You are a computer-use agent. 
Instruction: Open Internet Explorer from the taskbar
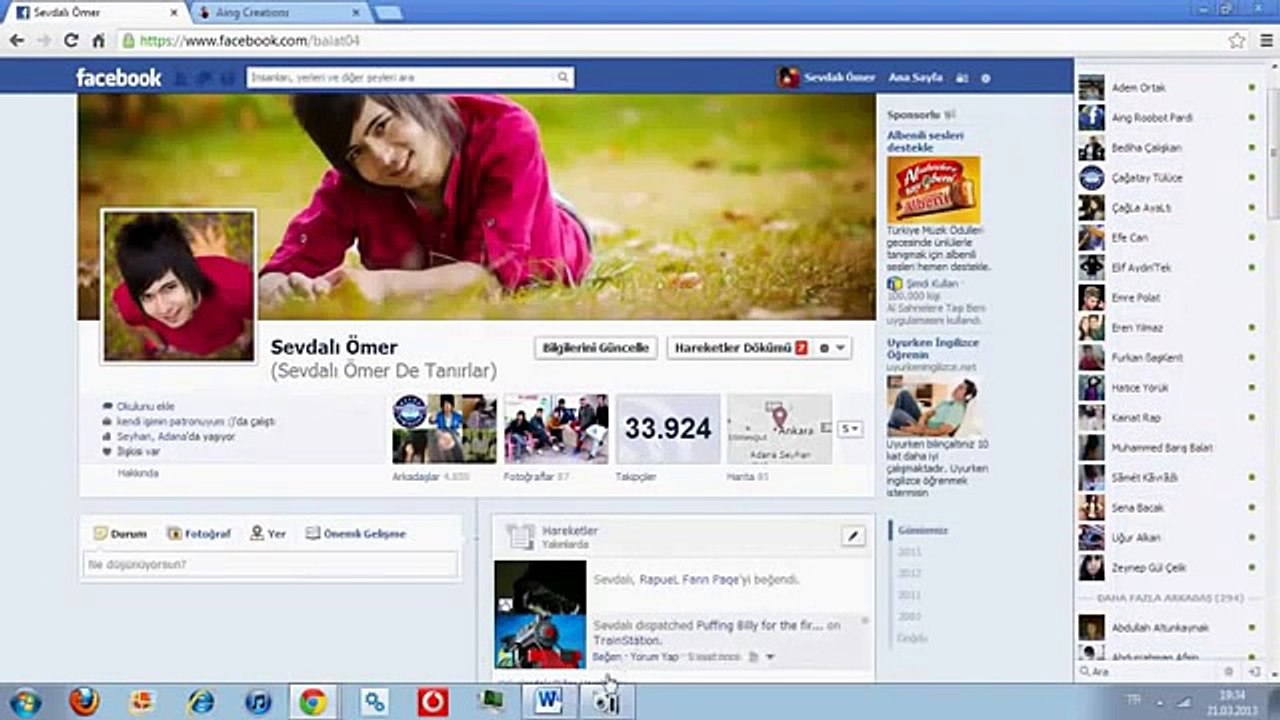(201, 702)
